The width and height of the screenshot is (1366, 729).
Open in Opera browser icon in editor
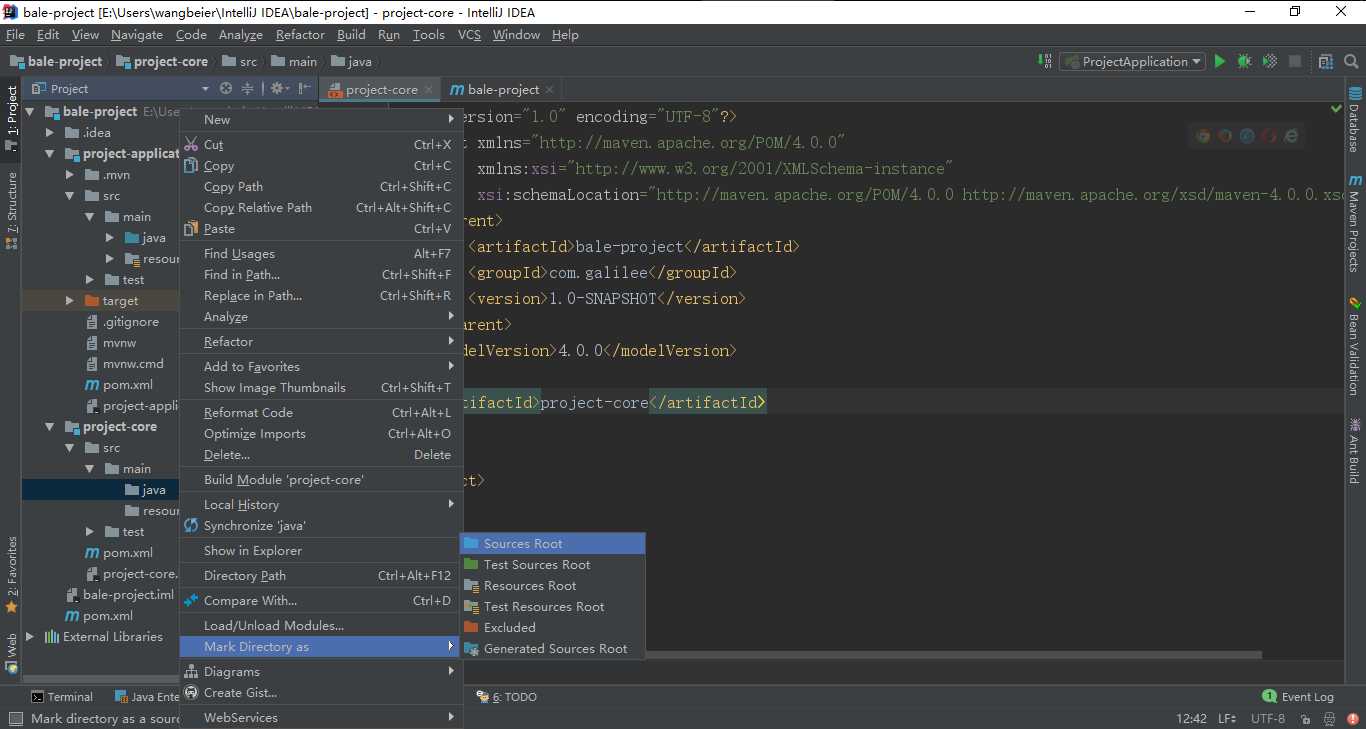pyautogui.click(x=1269, y=136)
